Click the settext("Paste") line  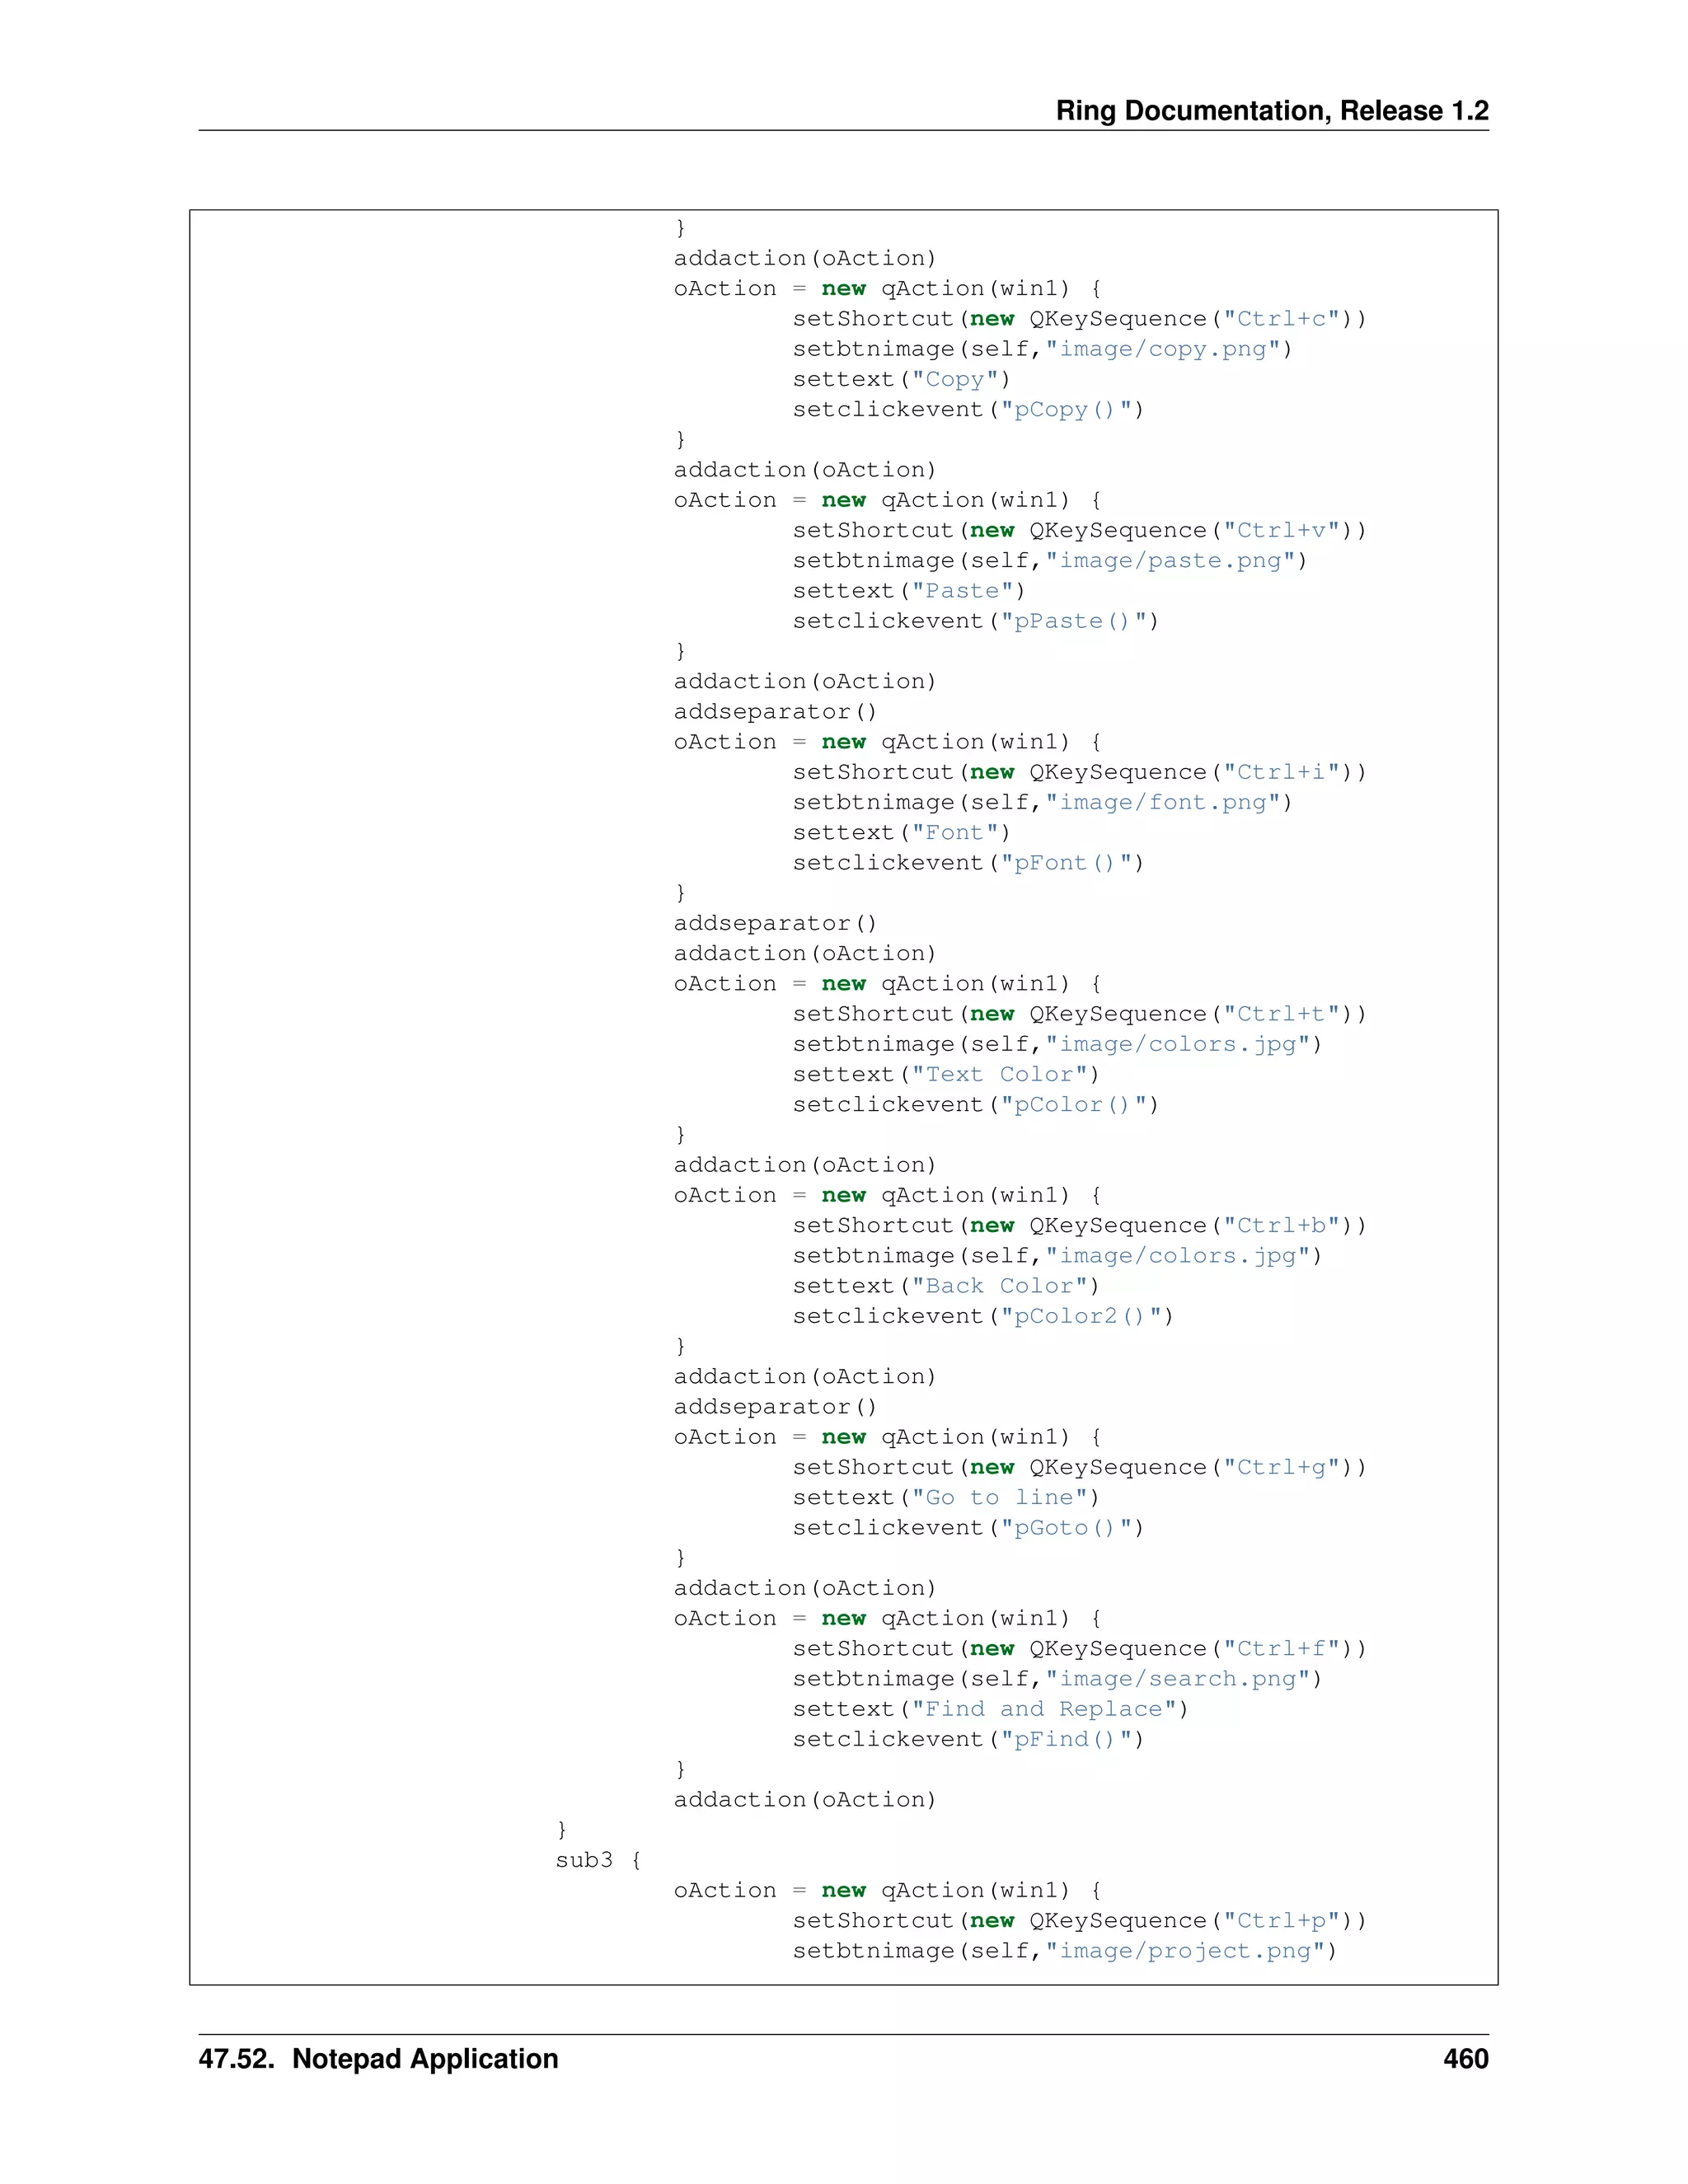point(908,591)
